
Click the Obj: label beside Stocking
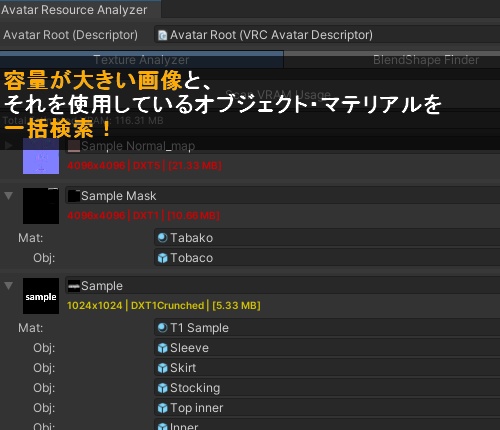pyautogui.click(x=44, y=388)
